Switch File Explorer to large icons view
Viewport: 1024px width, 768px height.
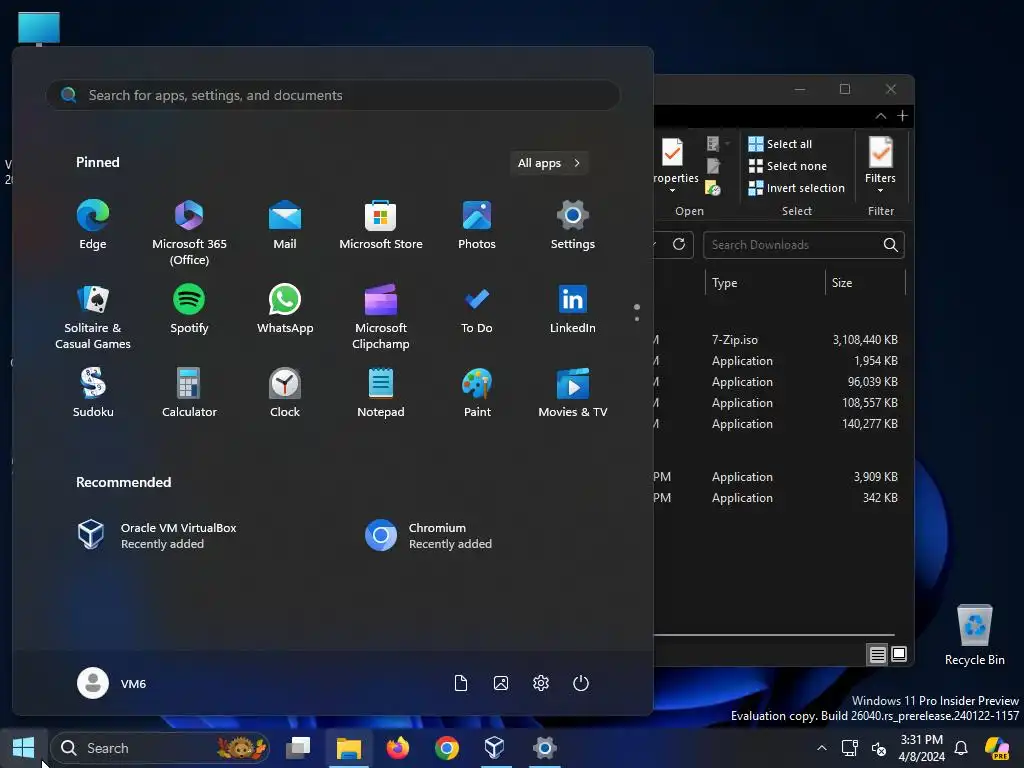(899, 654)
